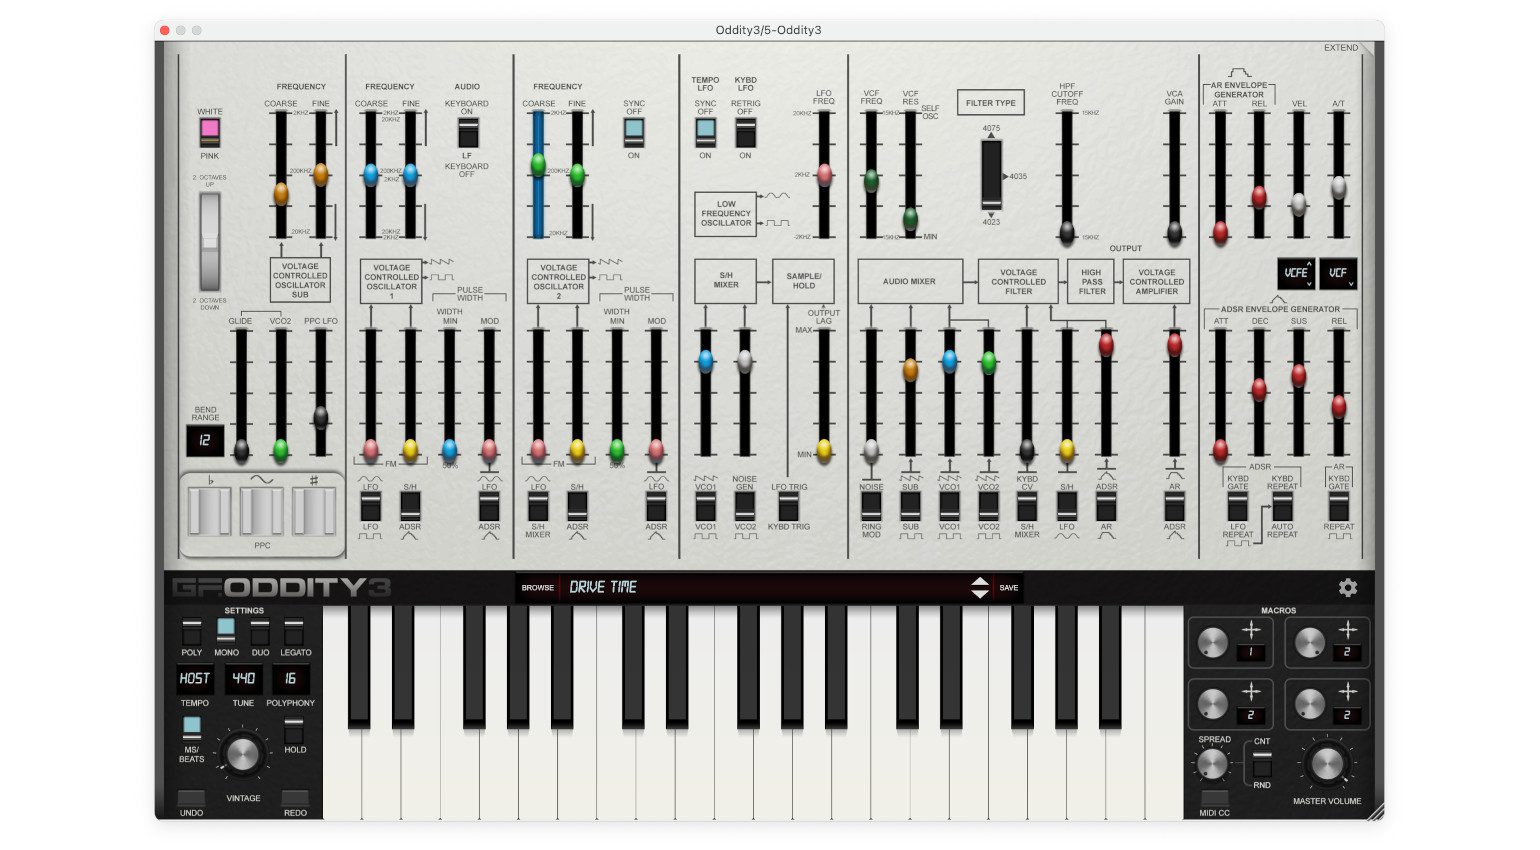Toggle the CNT/RND spread switch

[1262, 764]
